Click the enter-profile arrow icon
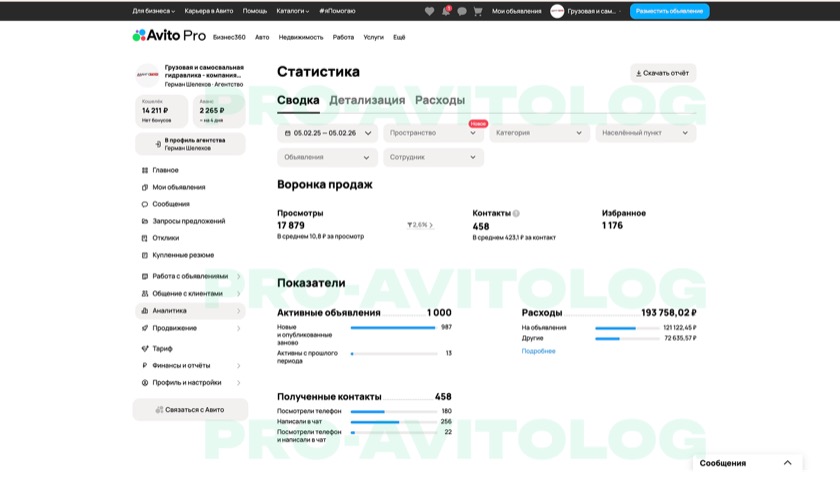Viewport: 840px width, 479px height. coord(158,144)
